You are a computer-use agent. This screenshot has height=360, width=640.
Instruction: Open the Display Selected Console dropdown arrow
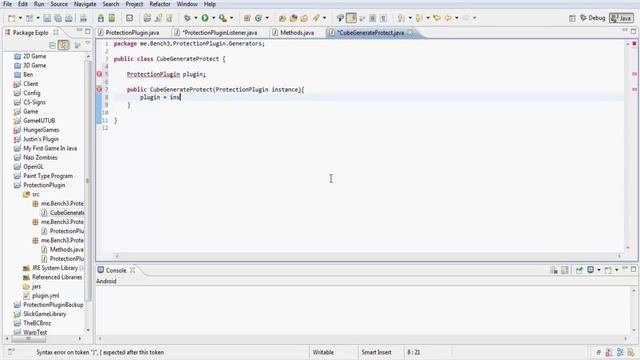(599, 270)
